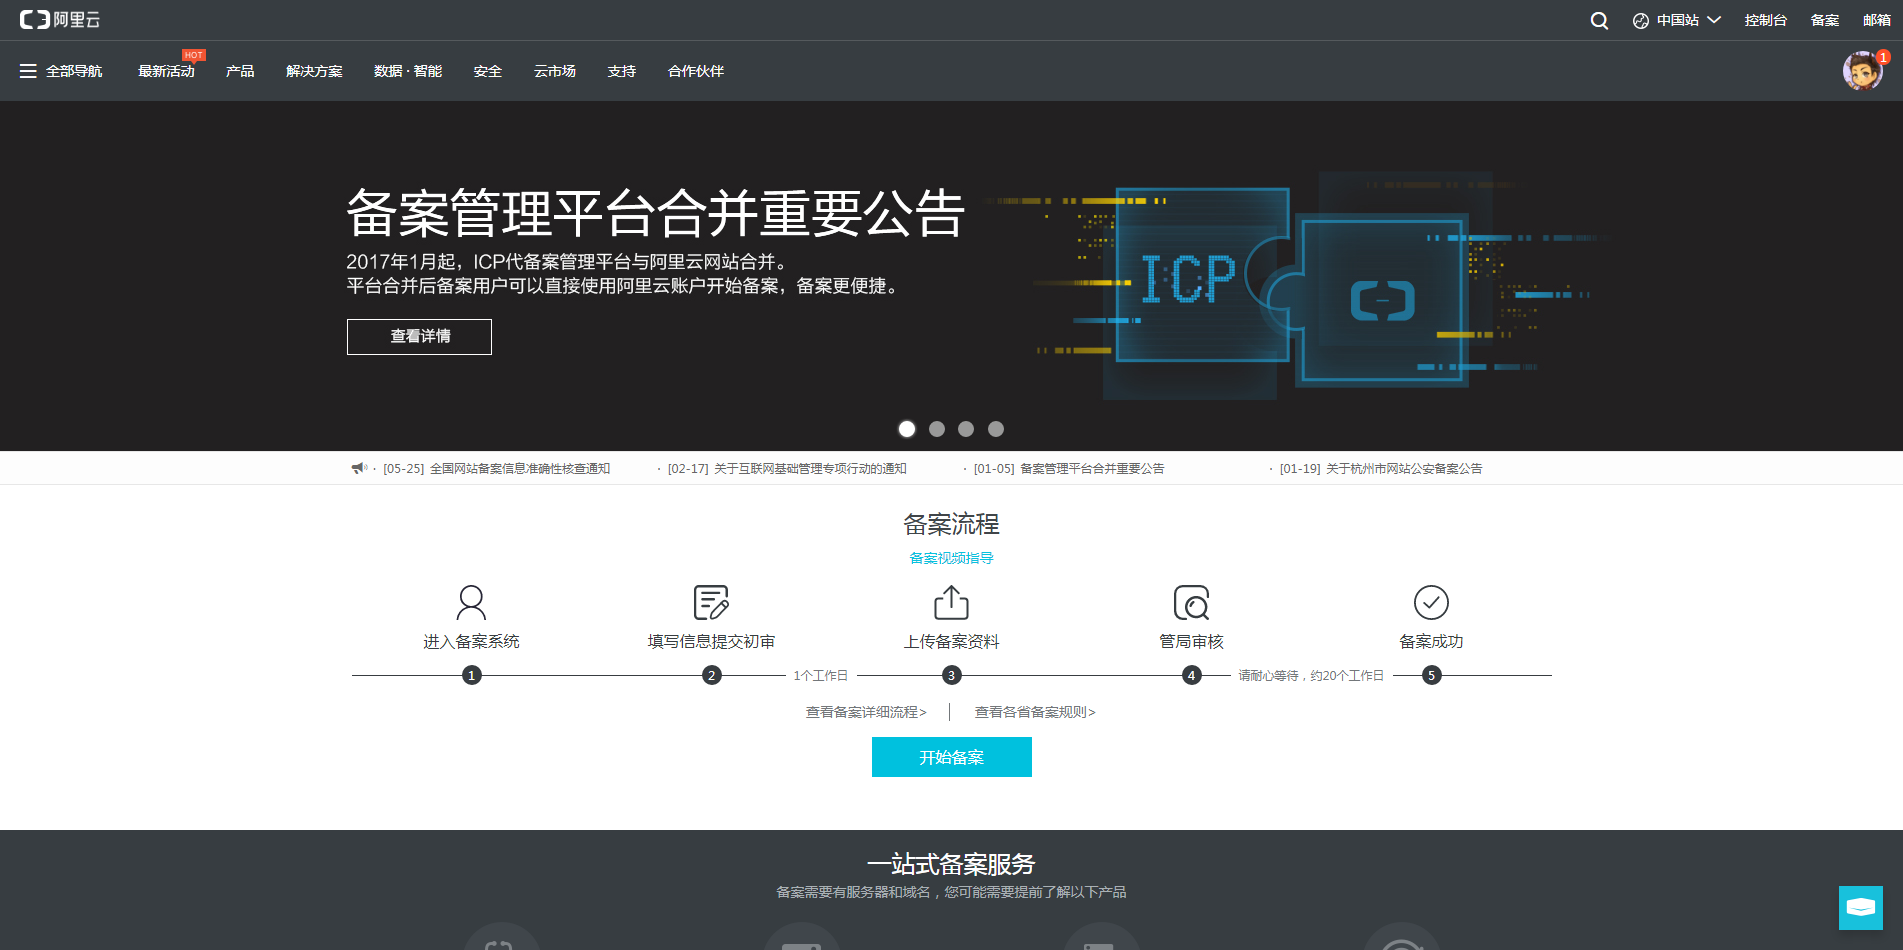Click the announcement megaphone icon
The width and height of the screenshot is (1903, 950).
(x=359, y=468)
